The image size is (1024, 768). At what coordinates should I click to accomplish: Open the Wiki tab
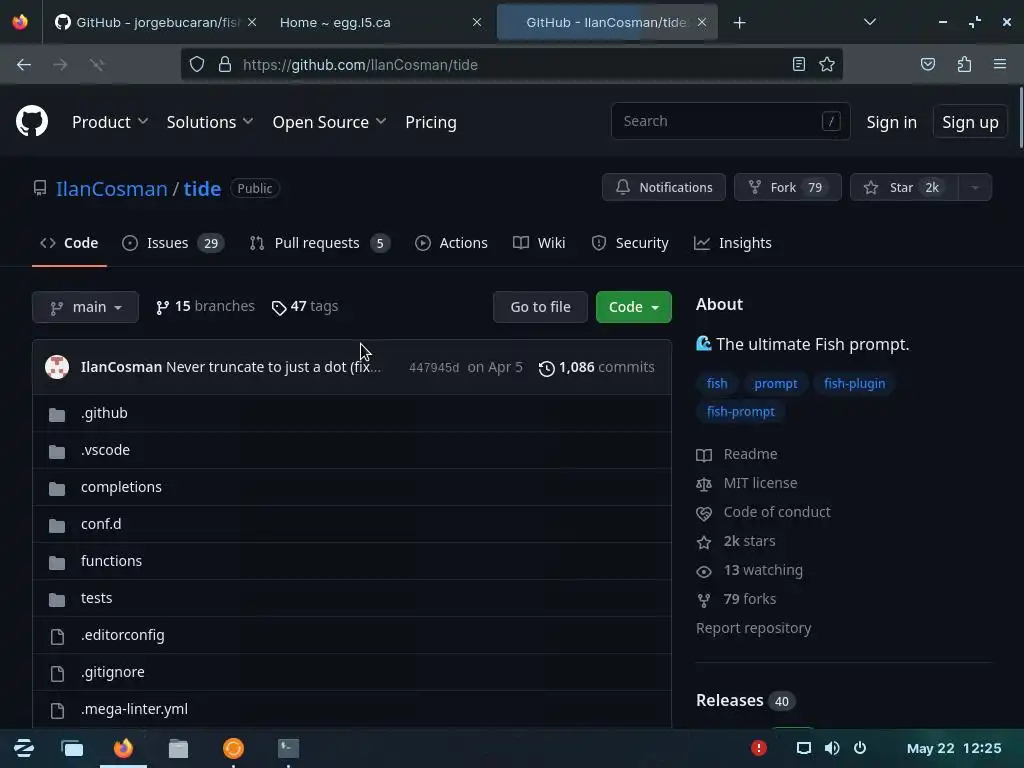pyautogui.click(x=539, y=243)
